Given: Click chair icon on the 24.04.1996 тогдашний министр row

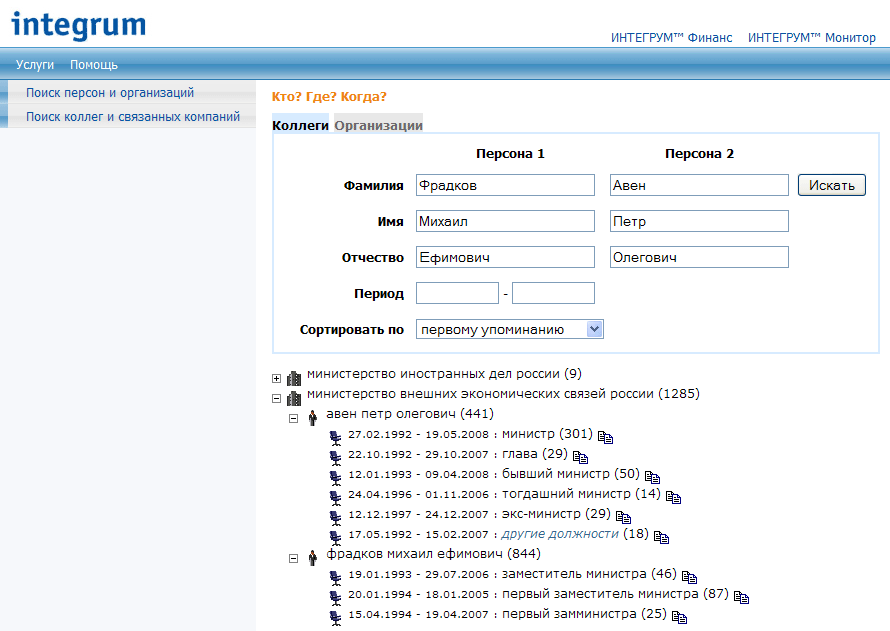Looking at the screenshot, I should pyautogui.click(x=336, y=498).
